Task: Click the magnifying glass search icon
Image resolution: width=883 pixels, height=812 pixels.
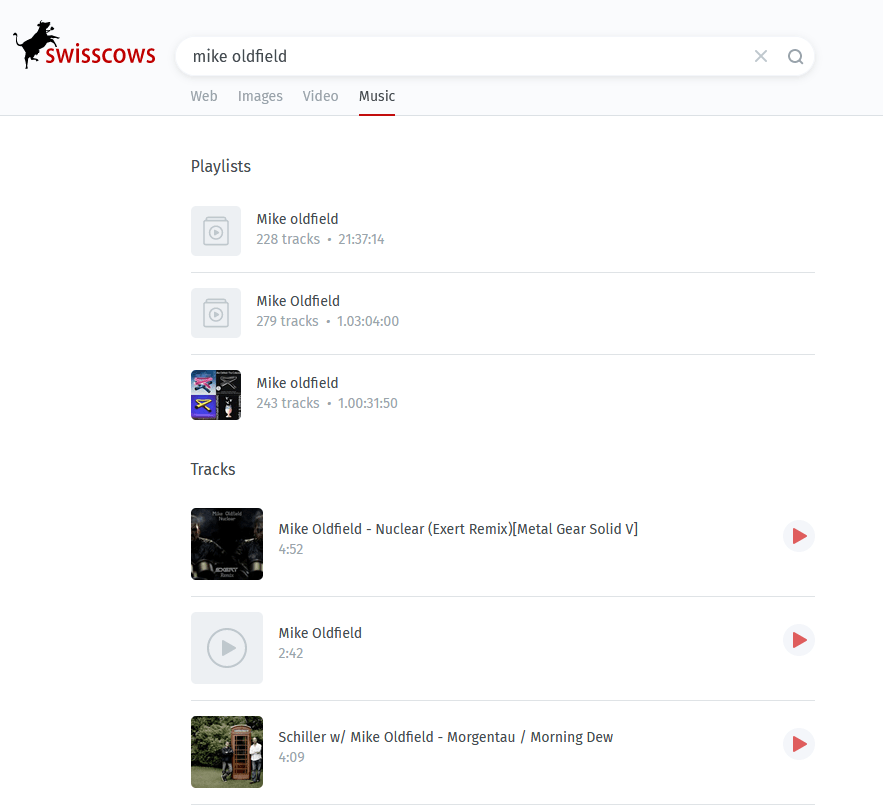Action: coord(795,56)
